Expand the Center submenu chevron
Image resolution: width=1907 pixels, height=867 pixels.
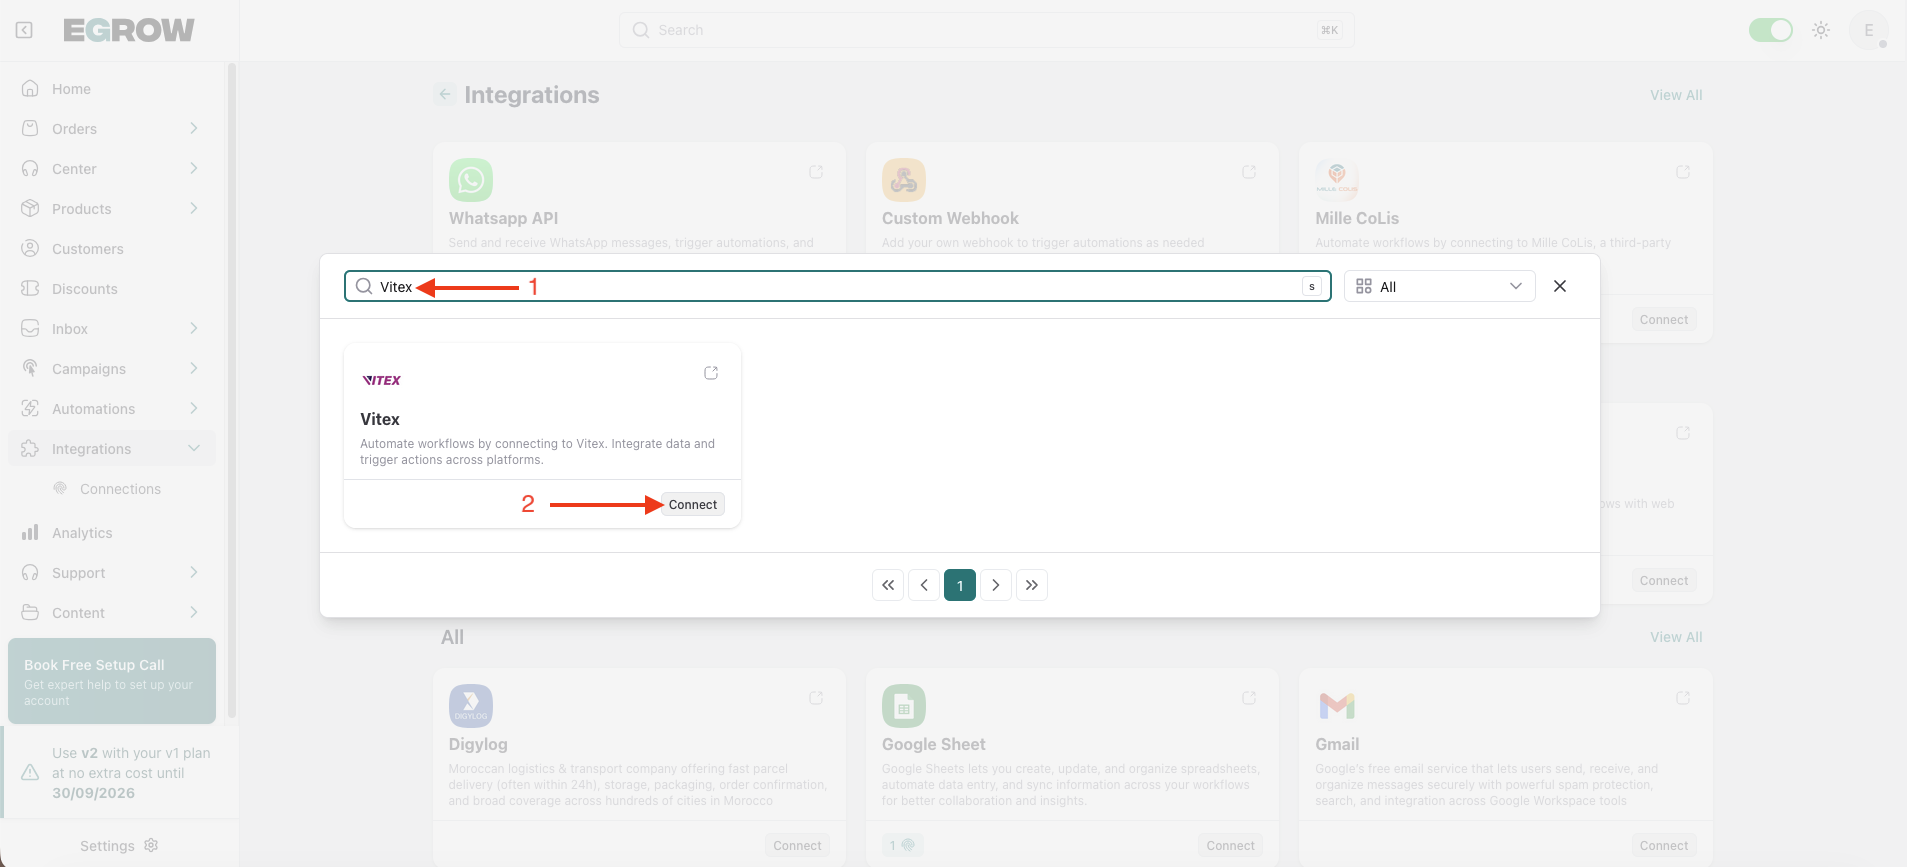pyautogui.click(x=194, y=168)
